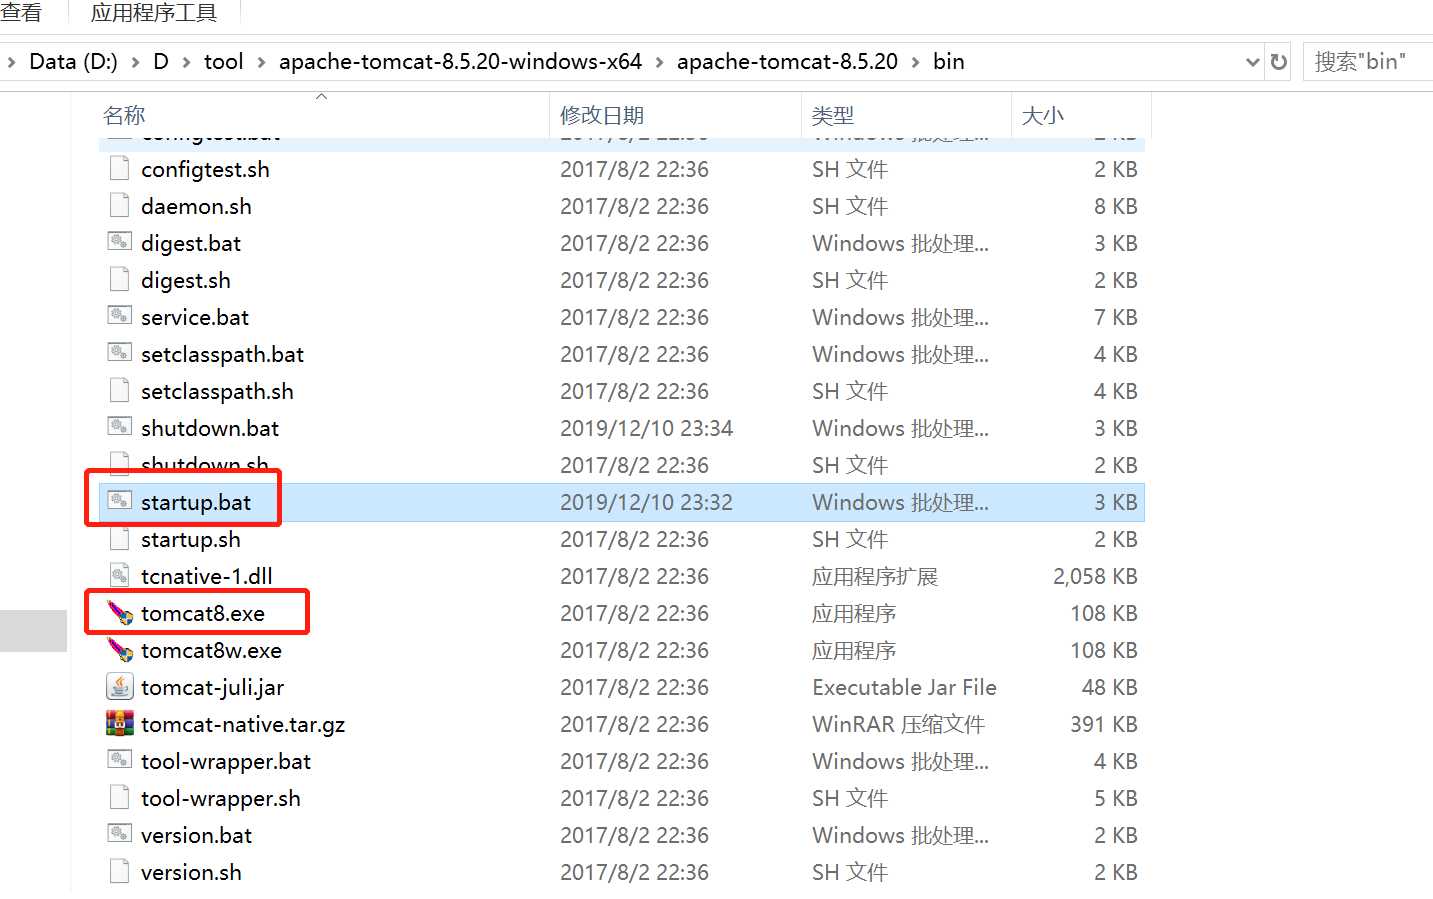Click the WinRAR 压缩文件 type cell

(898, 724)
